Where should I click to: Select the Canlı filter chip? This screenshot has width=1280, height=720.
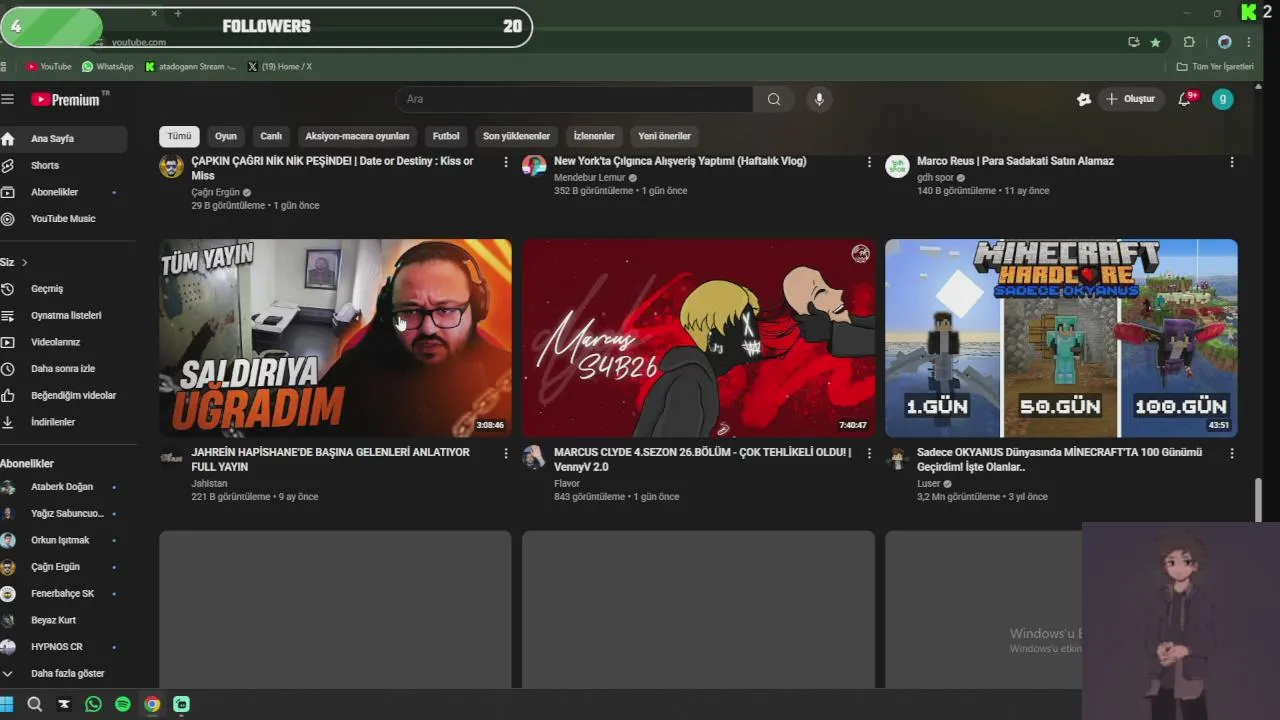coord(271,136)
